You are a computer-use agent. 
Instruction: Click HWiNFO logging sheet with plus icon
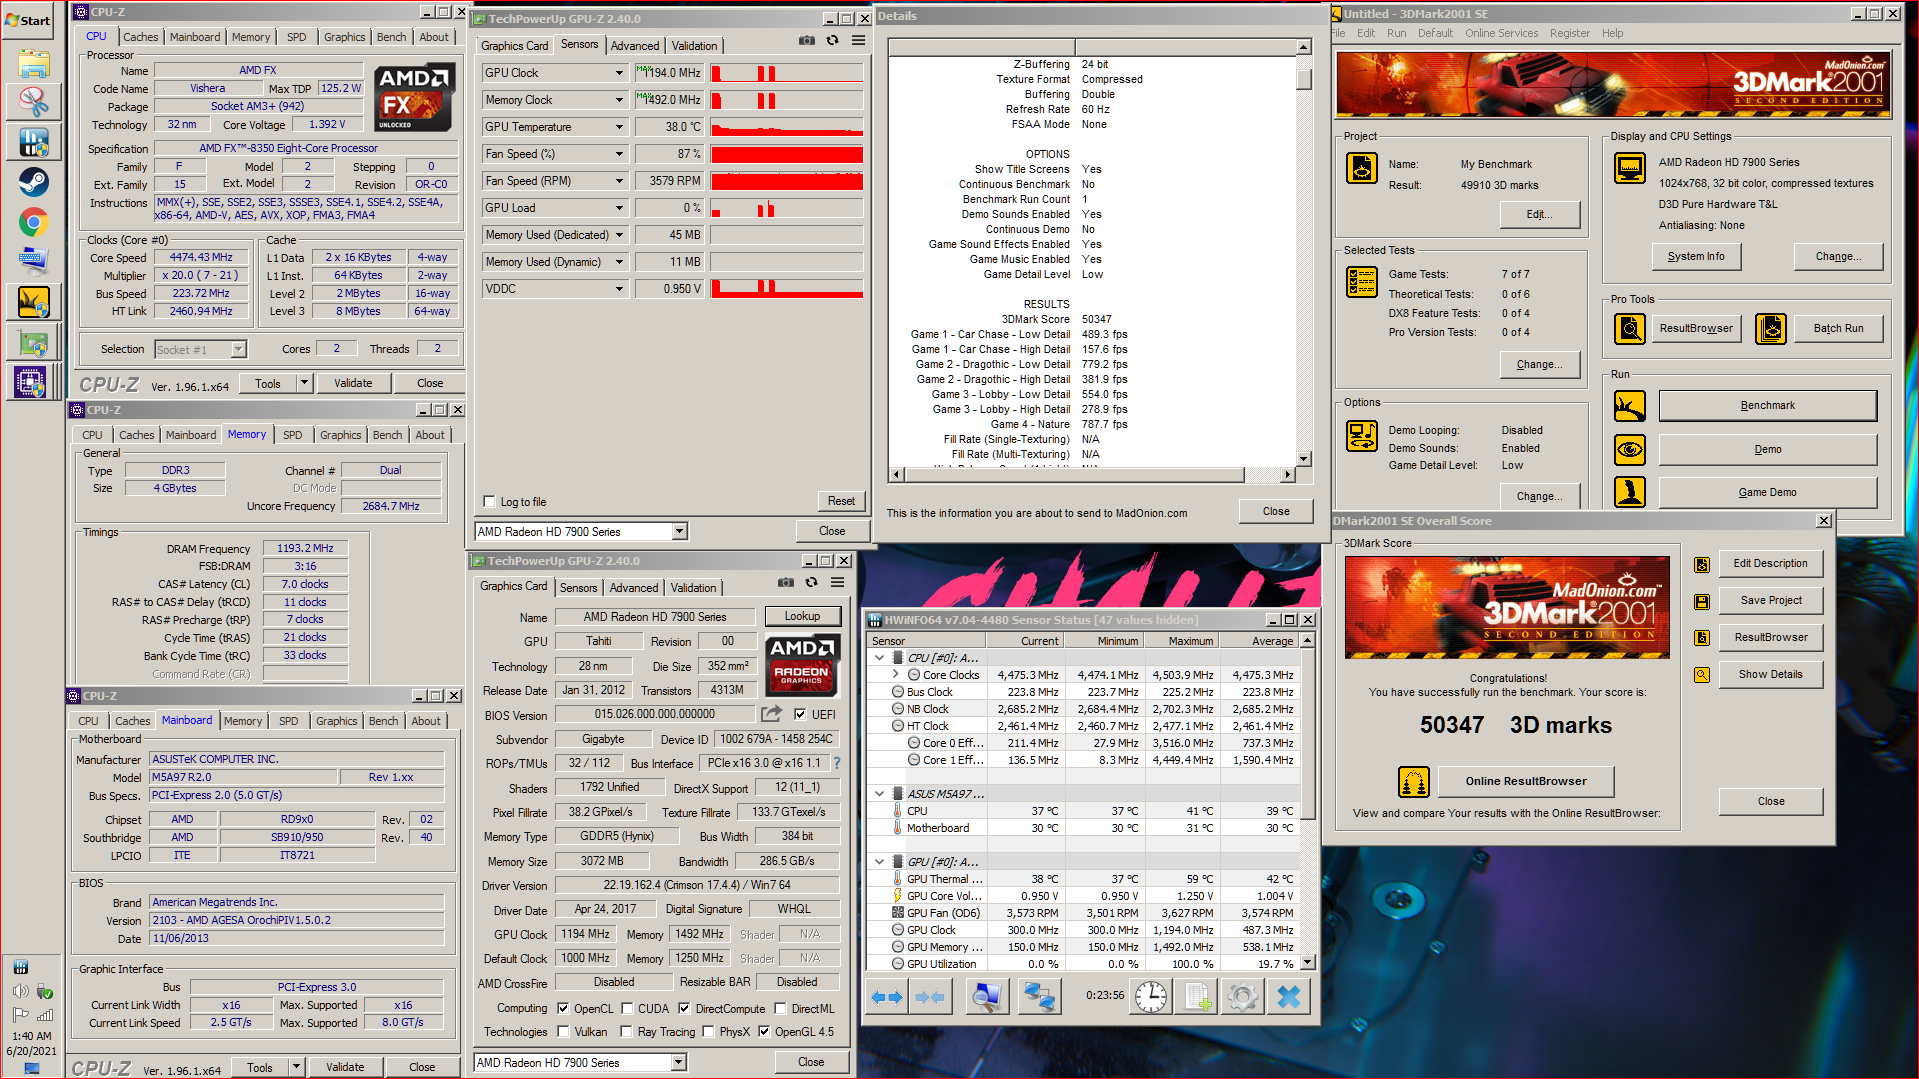click(1197, 997)
